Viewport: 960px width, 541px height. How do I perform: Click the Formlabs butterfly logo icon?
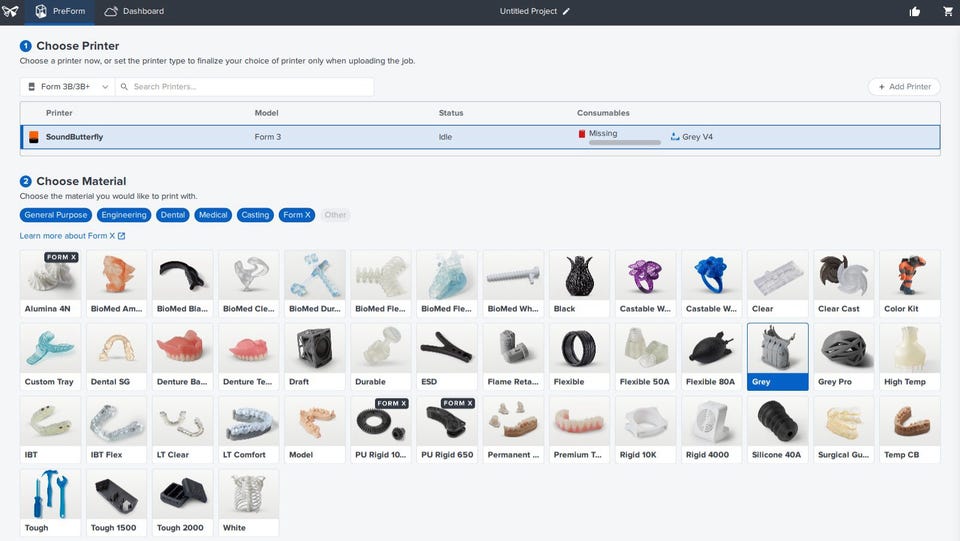point(10,11)
